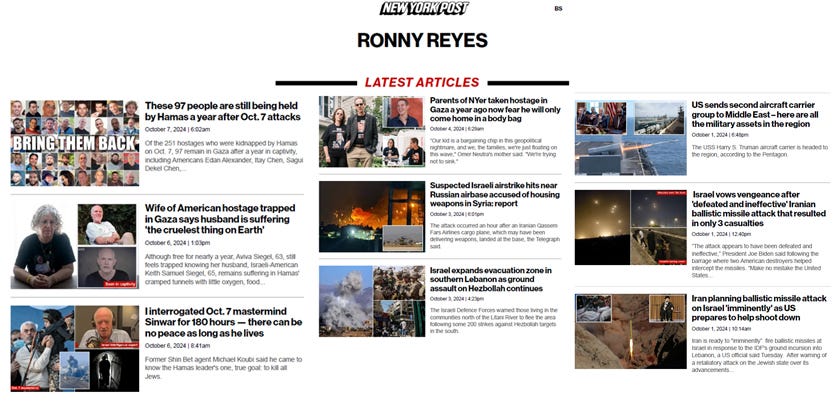Viewport: 837px width, 402px height.
Task: Open the Bring Them Back hostages thumbnail
Action: click(x=75, y=143)
